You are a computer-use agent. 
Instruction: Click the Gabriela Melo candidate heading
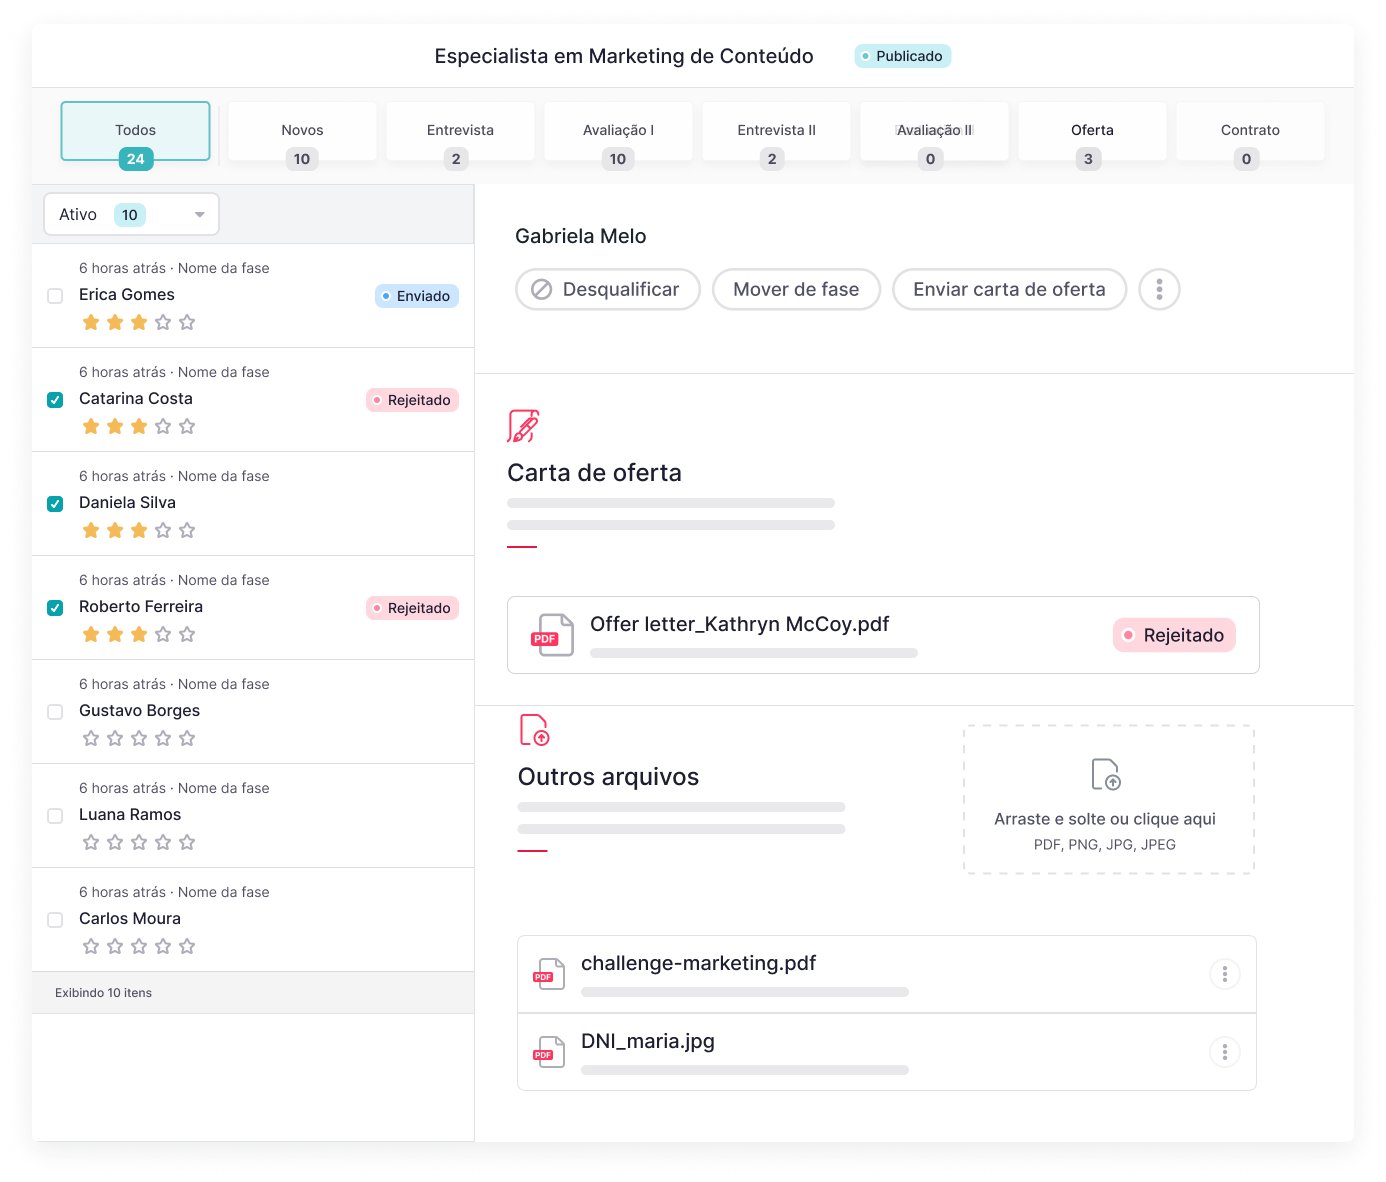pos(581,236)
